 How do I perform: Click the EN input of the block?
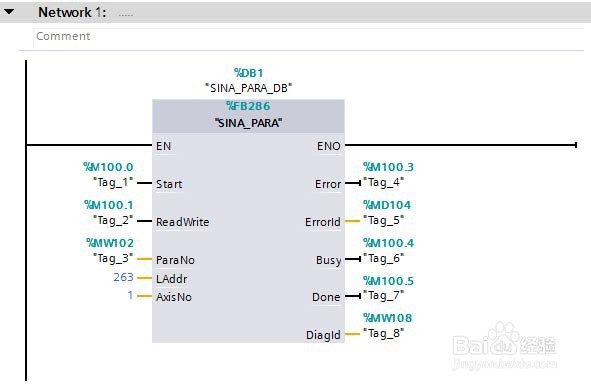[x=163, y=146]
